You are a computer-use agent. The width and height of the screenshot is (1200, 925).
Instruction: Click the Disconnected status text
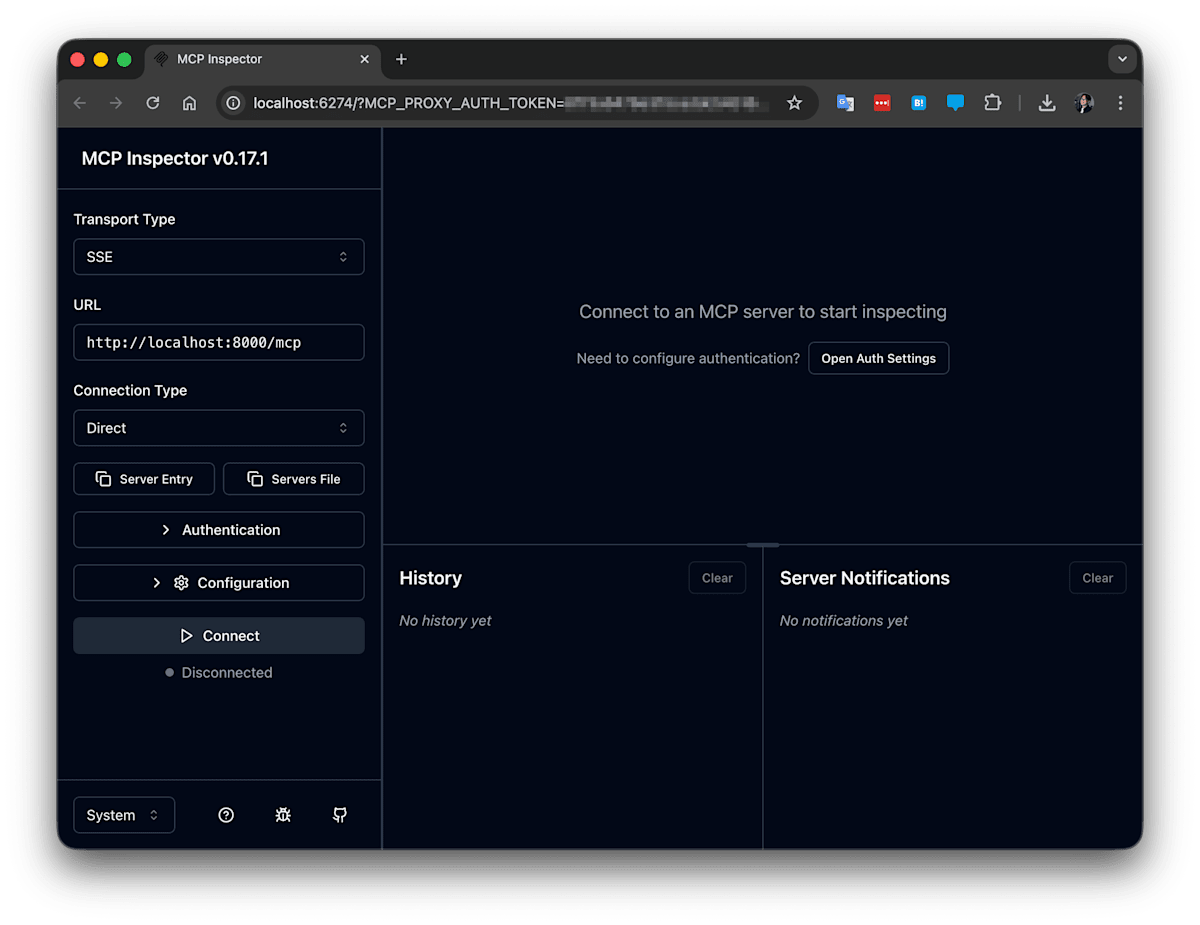[227, 673]
